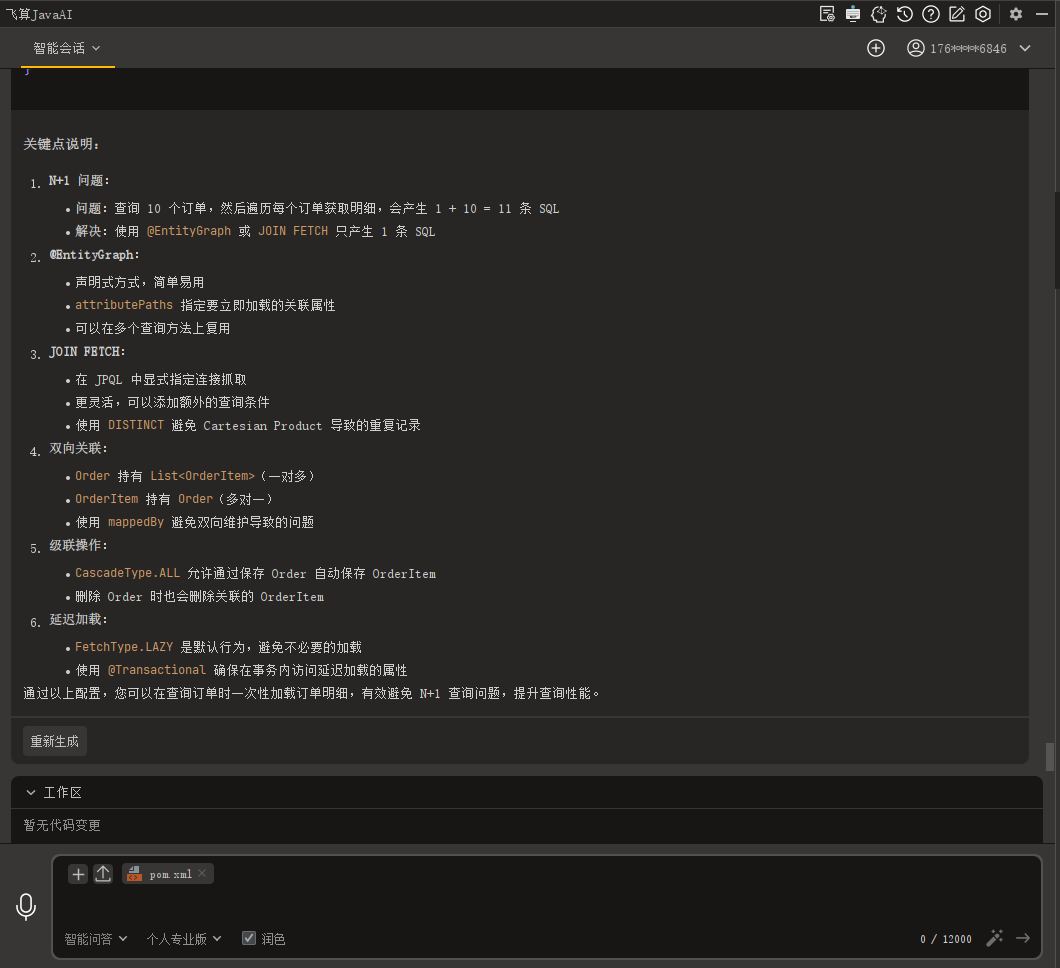Click the 暂无代码变更 text
This screenshot has width=1060, height=968.
62,825
